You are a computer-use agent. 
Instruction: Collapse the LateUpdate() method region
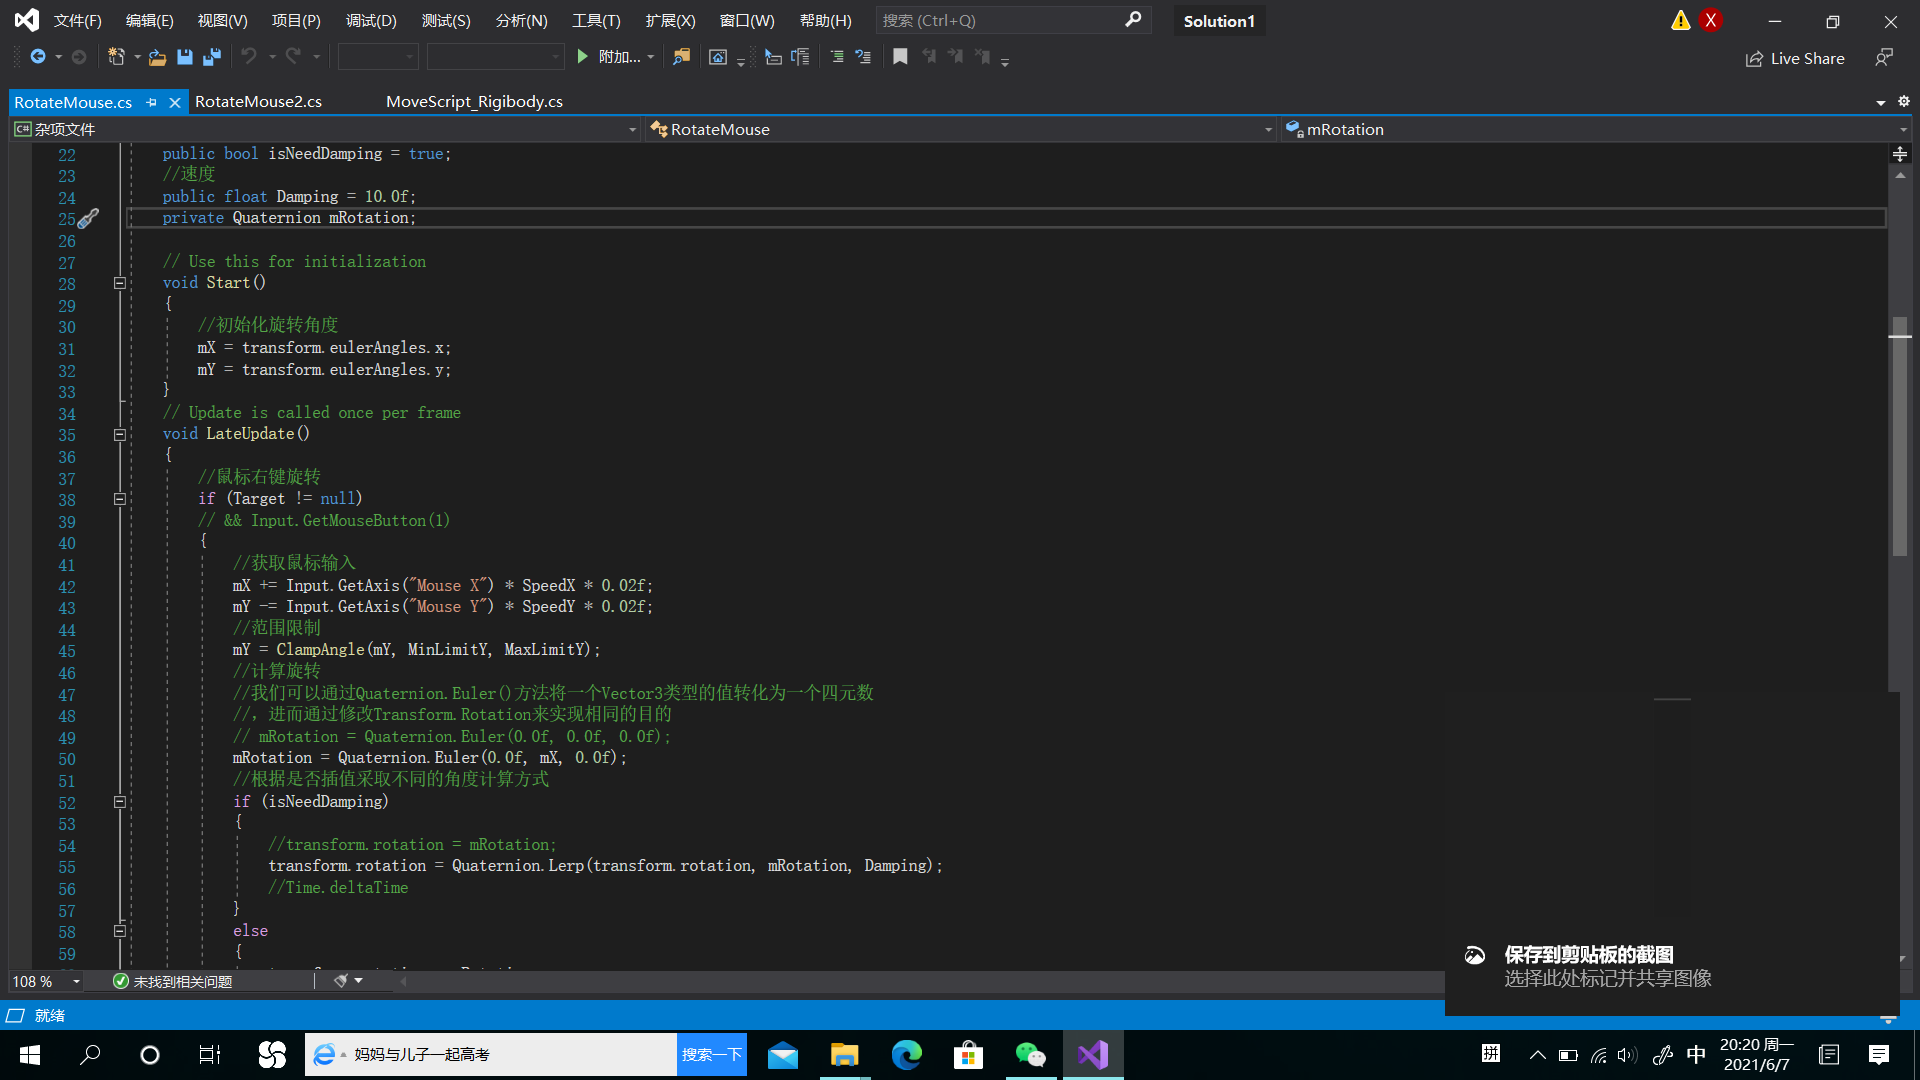click(119, 434)
